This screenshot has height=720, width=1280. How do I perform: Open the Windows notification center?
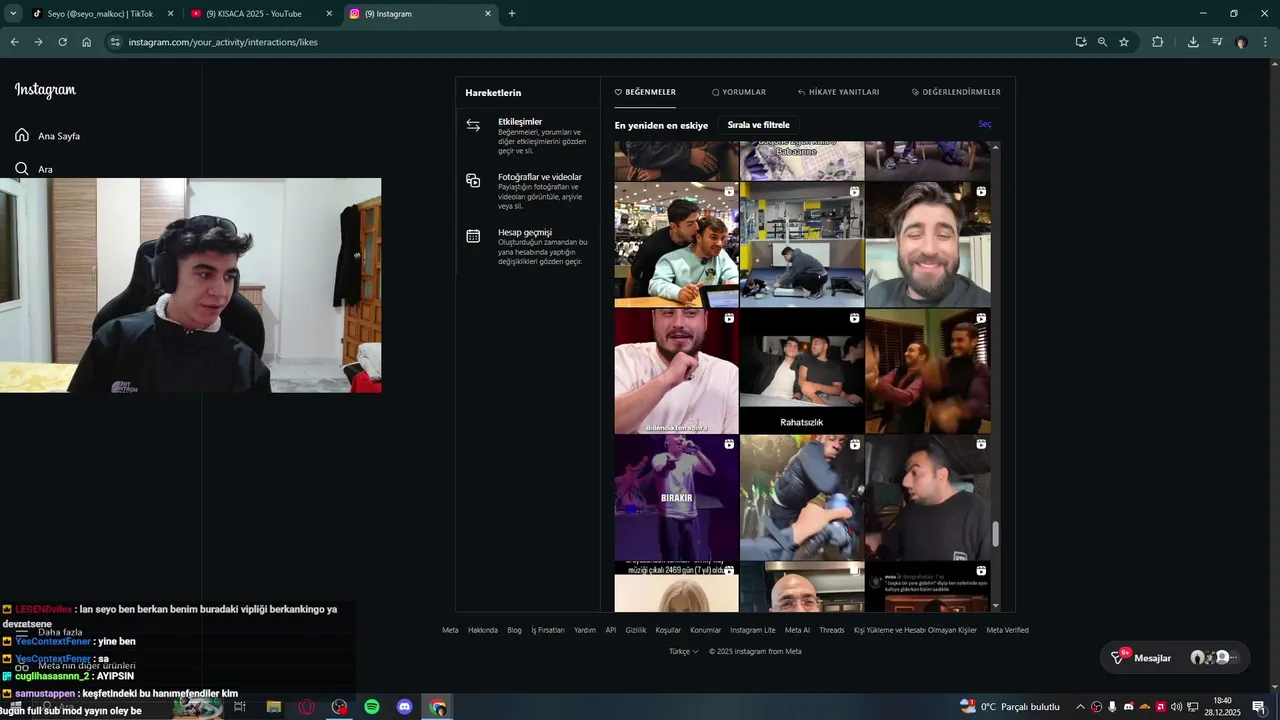tap(1259, 707)
